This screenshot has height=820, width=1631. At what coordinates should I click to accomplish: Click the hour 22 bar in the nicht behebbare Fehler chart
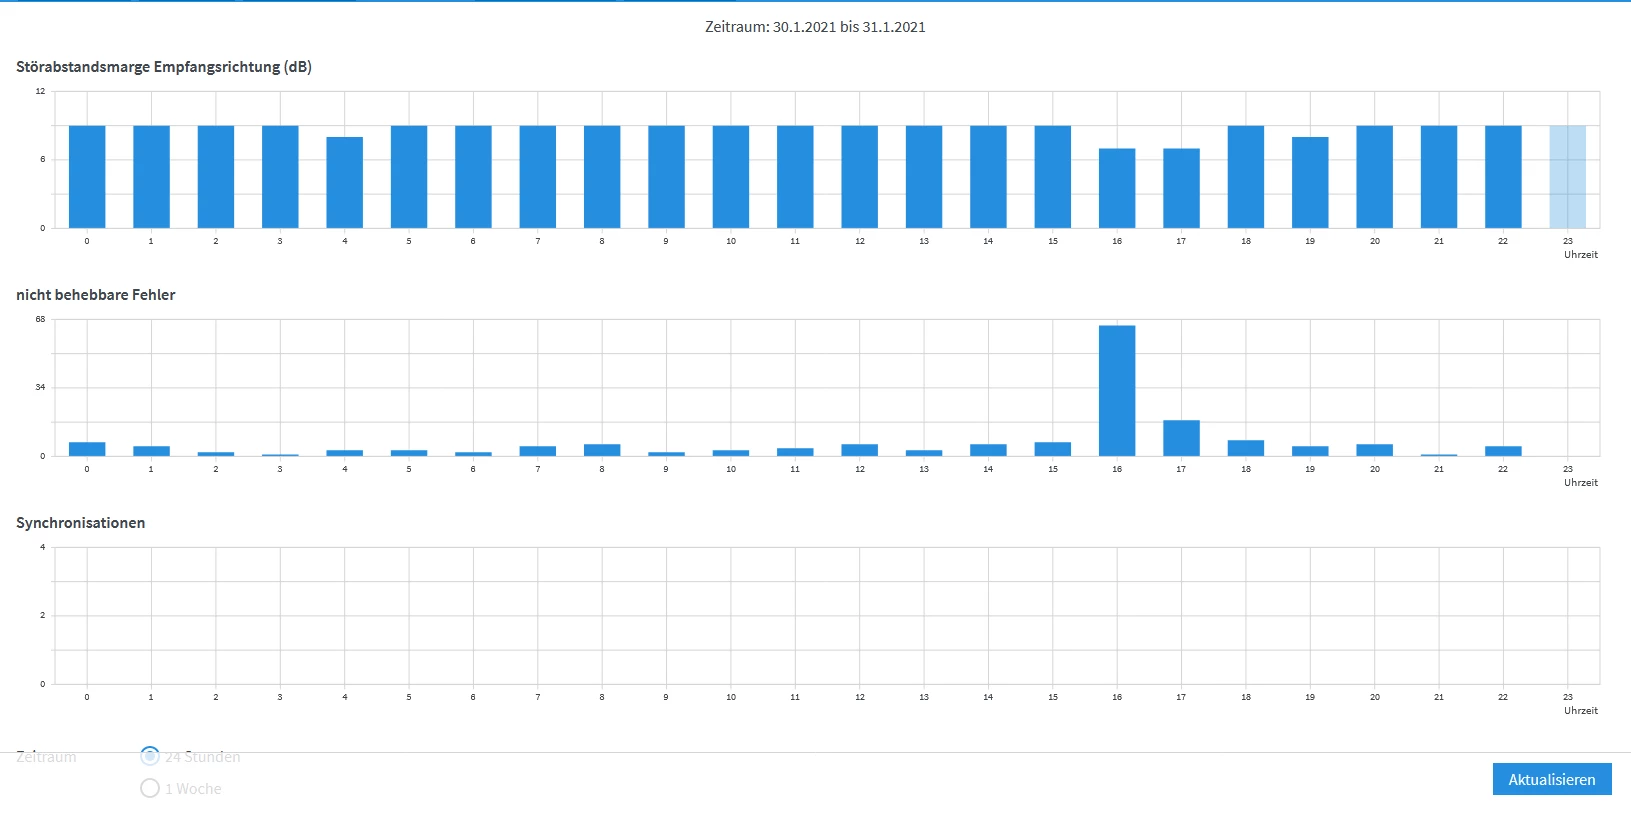pyautogui.click(x=1503, y=451)
